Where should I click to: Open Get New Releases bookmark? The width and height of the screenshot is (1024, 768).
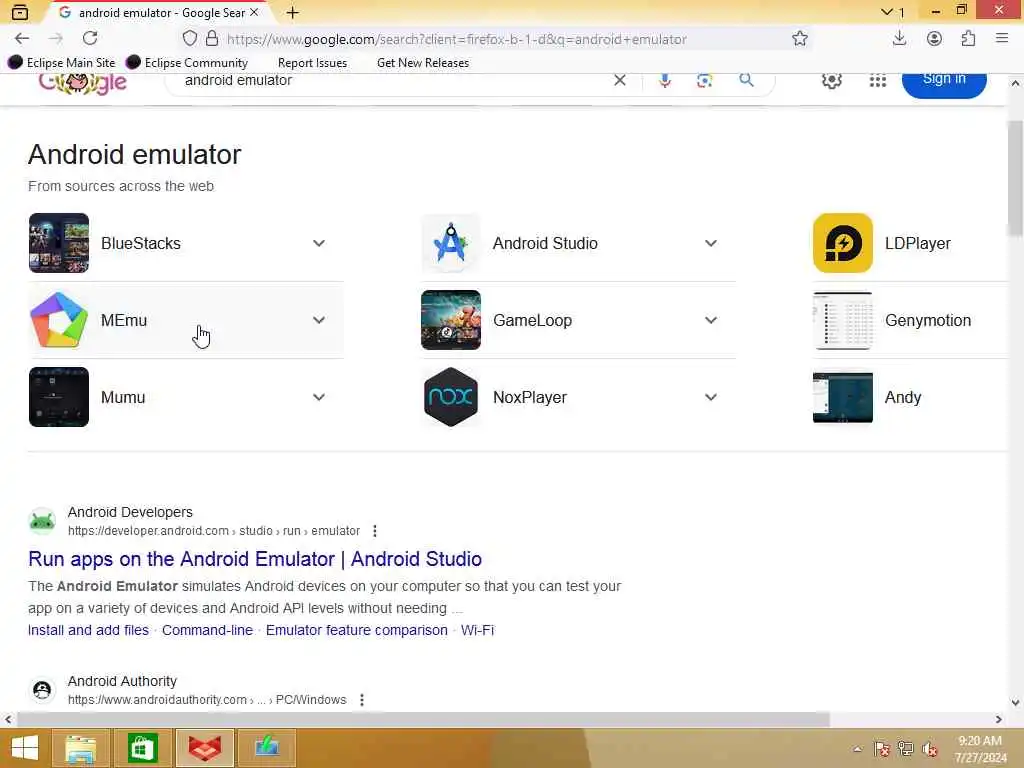tap(423, 63)
